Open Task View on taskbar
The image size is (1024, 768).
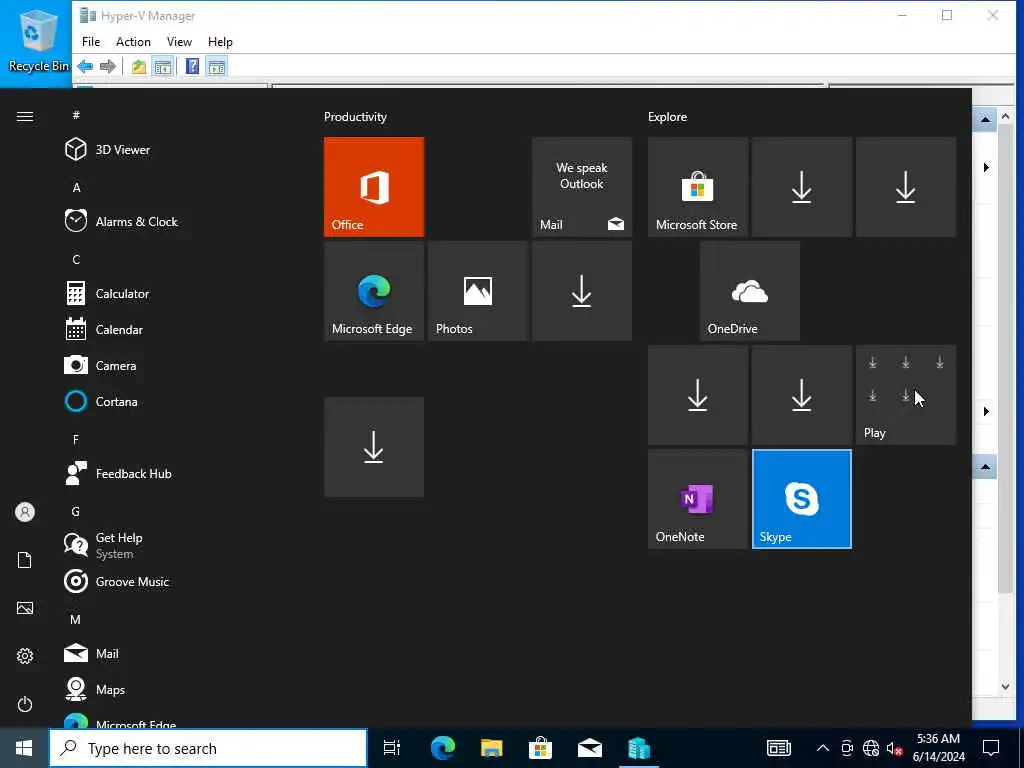click(392, 748)
